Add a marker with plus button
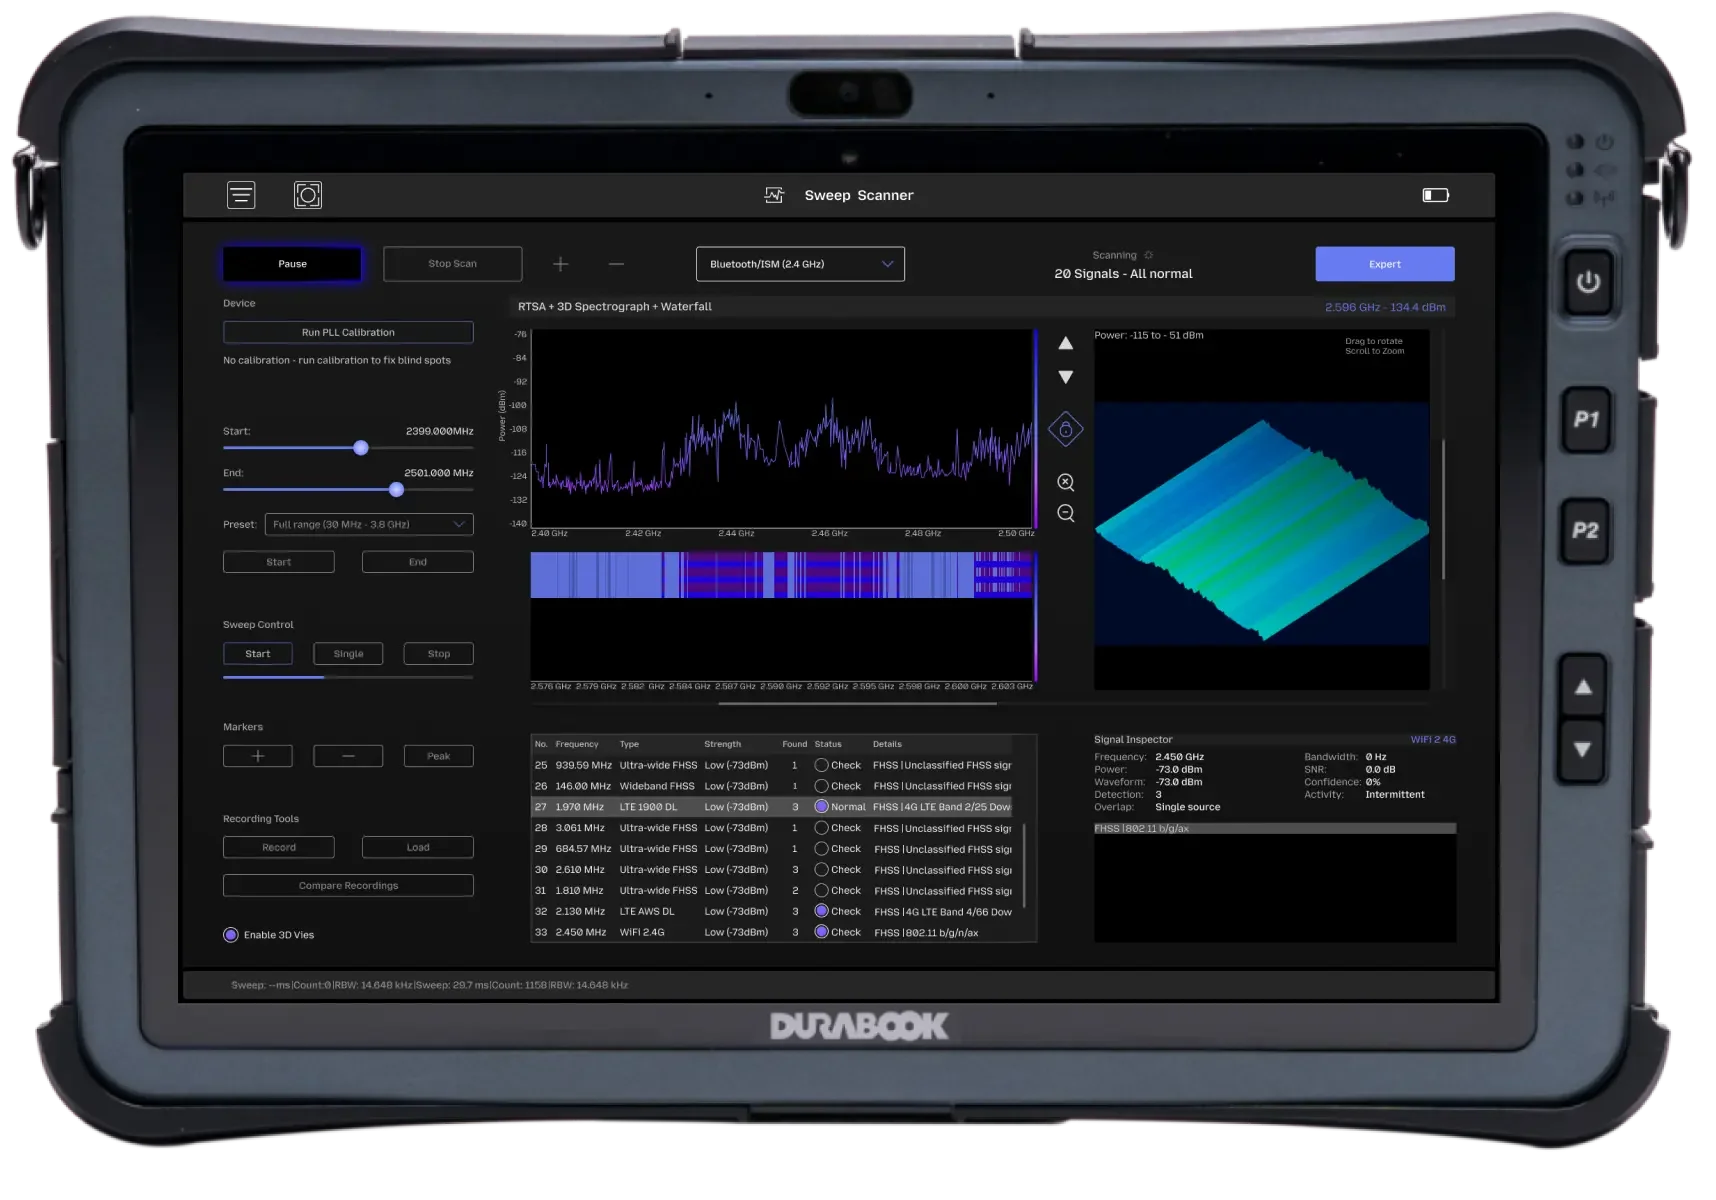Image resolution: width=1716 pixels, height=1200 pixels. [x=258, y=756]
